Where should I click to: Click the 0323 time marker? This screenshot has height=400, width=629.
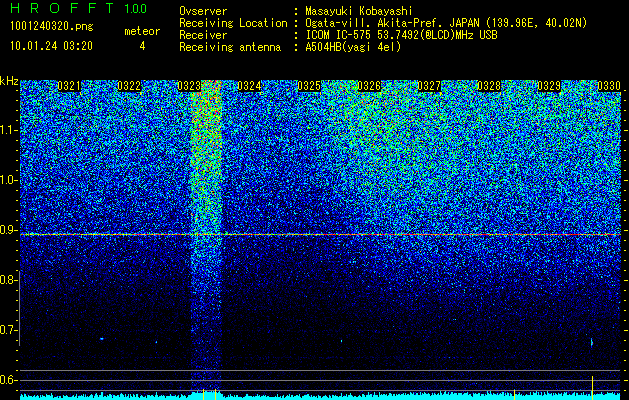(189, 86)
